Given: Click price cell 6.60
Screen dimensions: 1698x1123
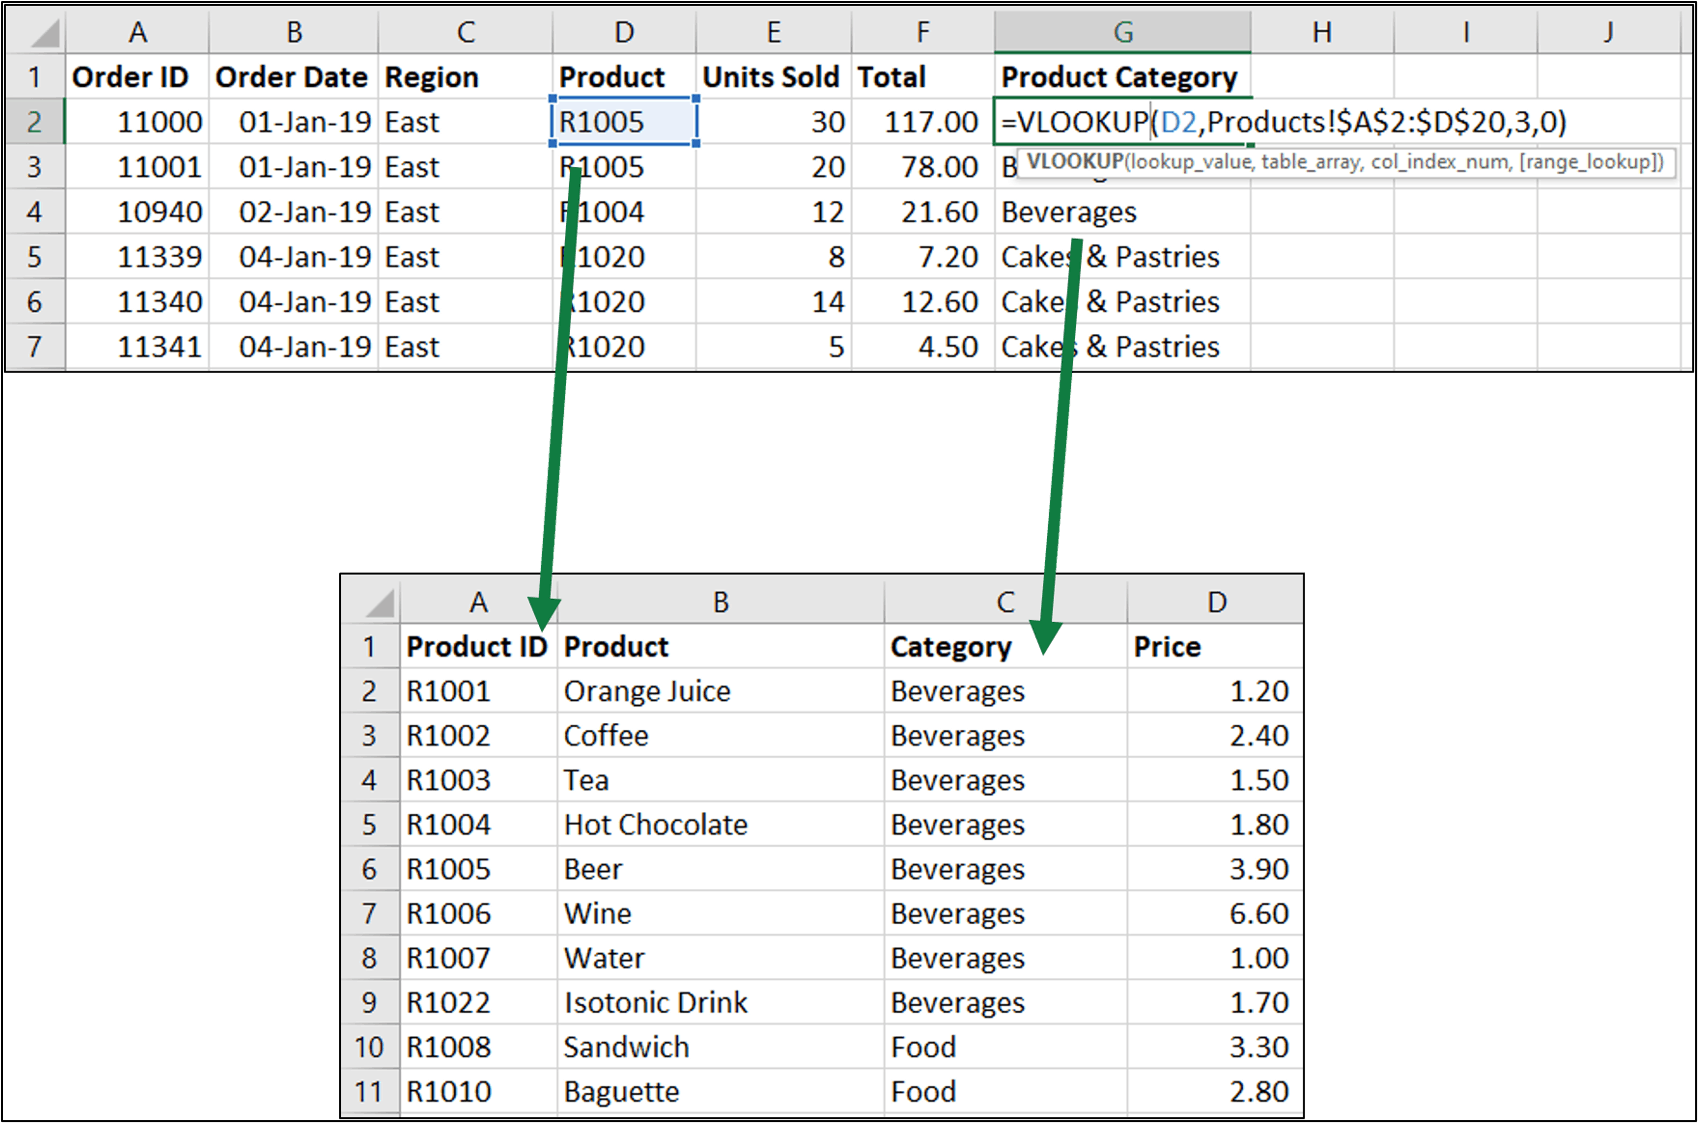Looking at the screenshot, I should pyautogui.click(x=1215, y=914).
